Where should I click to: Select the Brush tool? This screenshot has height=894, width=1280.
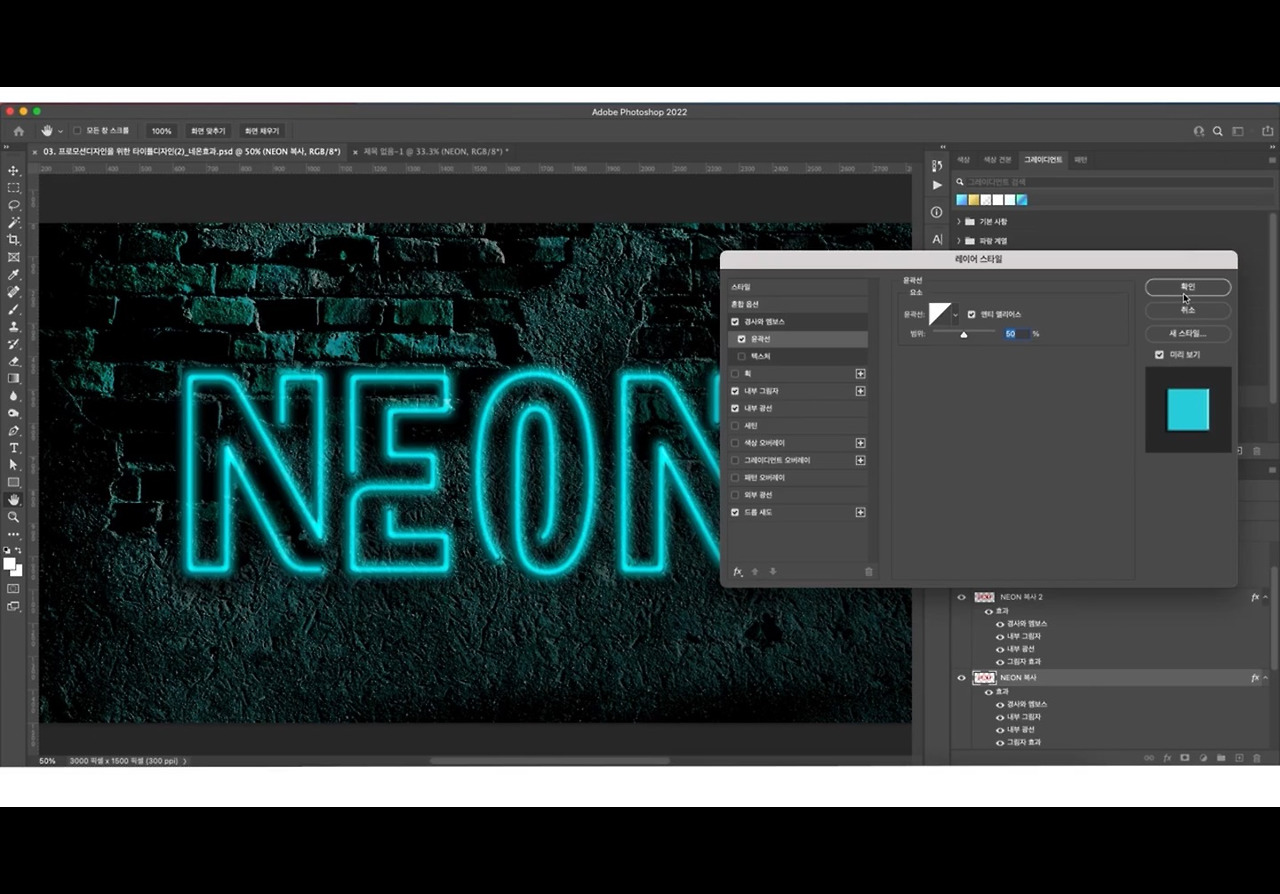pos(14,309)
